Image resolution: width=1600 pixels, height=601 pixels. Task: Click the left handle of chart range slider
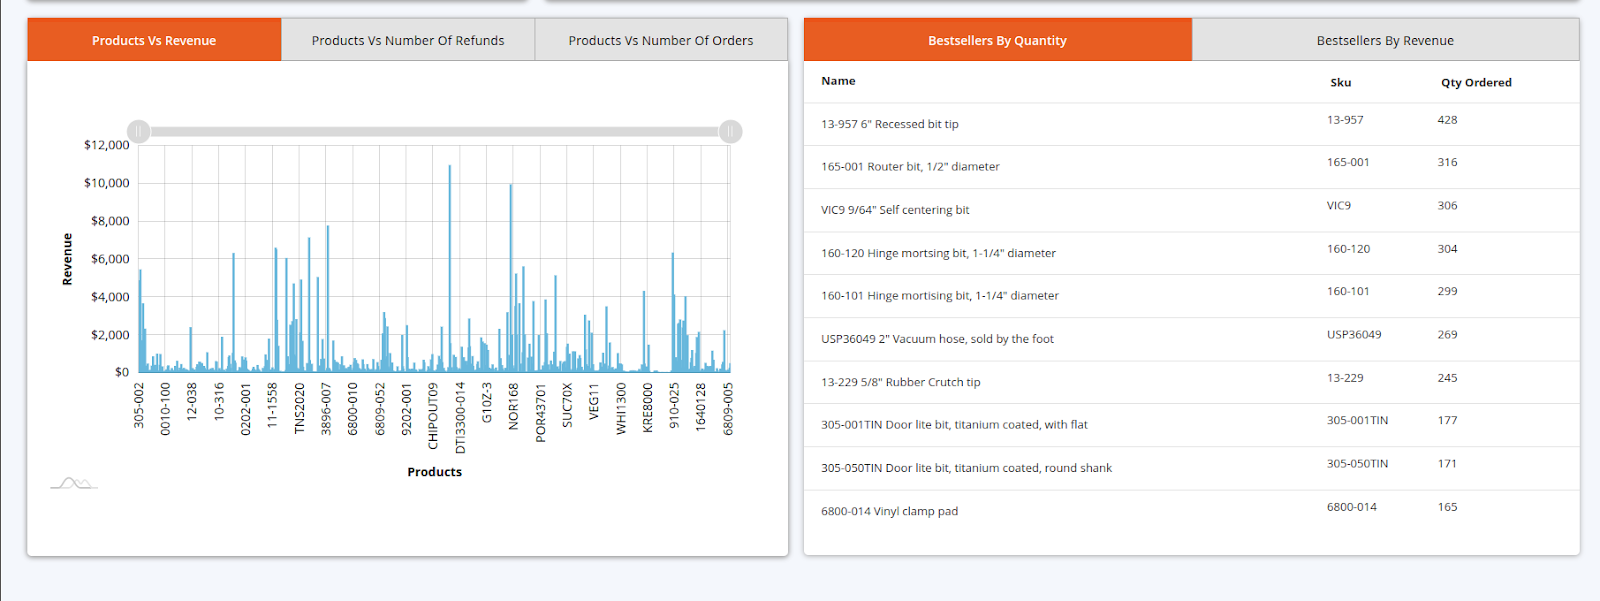coord(139,131)
